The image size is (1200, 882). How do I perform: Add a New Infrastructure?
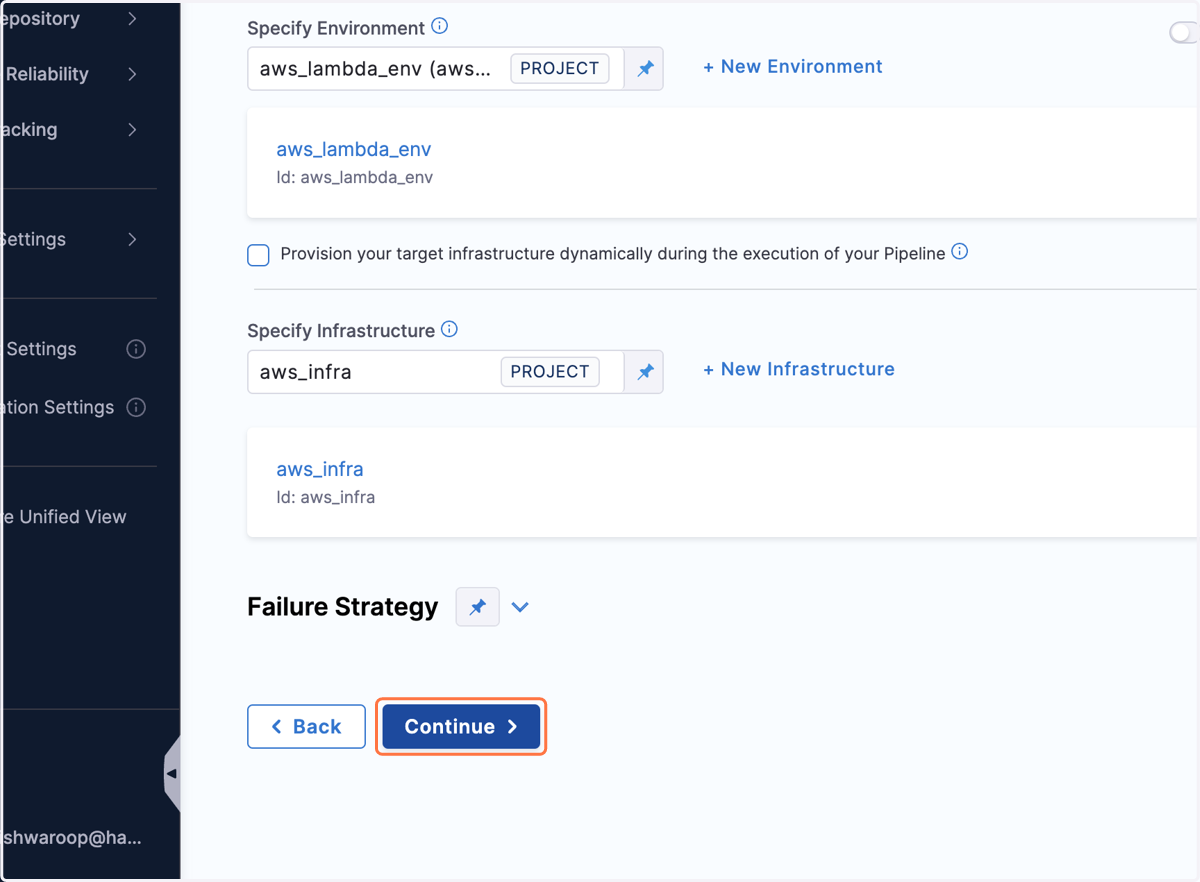coord(798,369)
